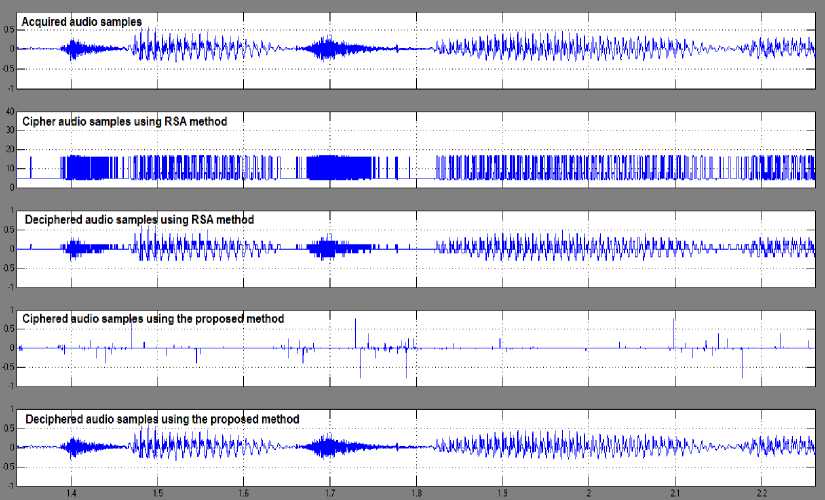Click 'Deciphered audio samples using the proposed method' title
Screen dimensions: 825x500
pos(162,419)
